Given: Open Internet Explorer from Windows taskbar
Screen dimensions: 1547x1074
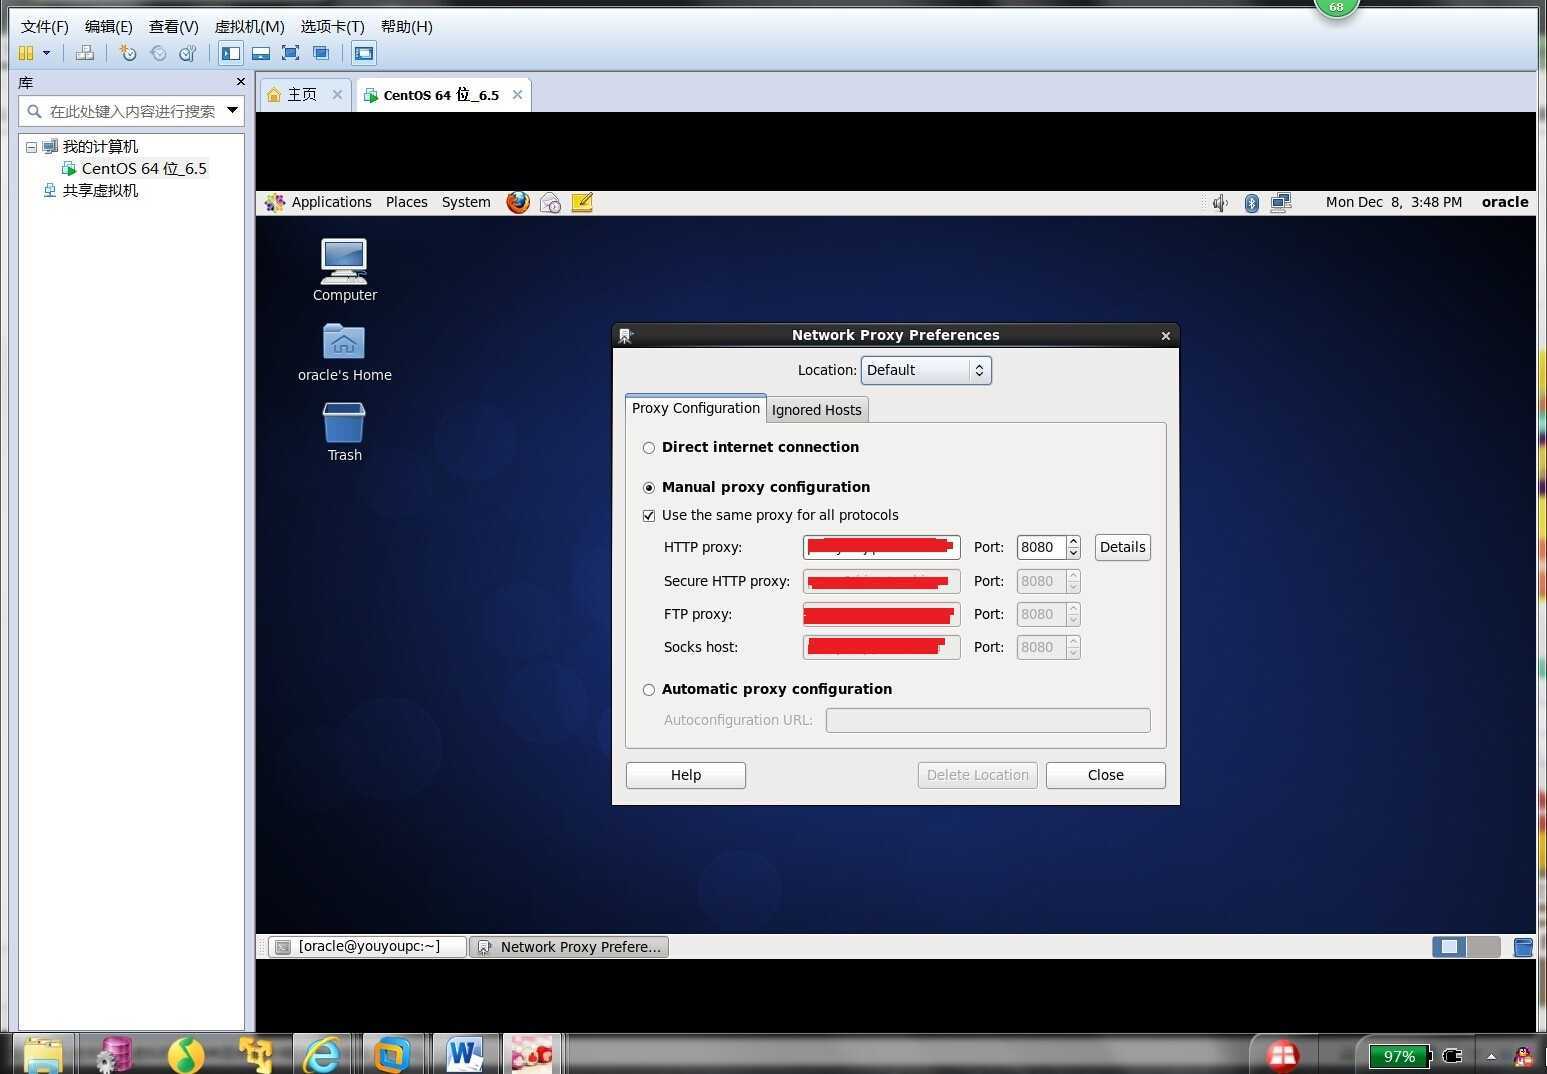Looking at the screenshot, I should pyautogui.click(x=322, y=1055).
